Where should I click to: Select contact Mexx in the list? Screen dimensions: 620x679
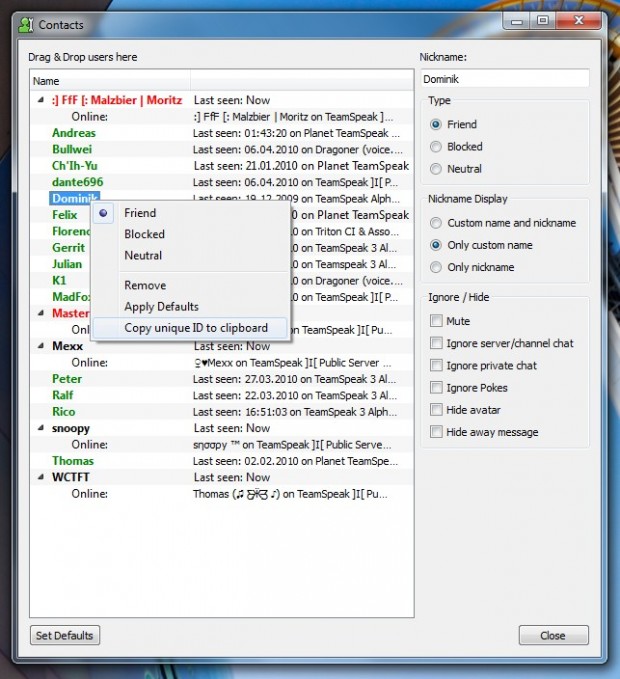(x=67, y=346)
